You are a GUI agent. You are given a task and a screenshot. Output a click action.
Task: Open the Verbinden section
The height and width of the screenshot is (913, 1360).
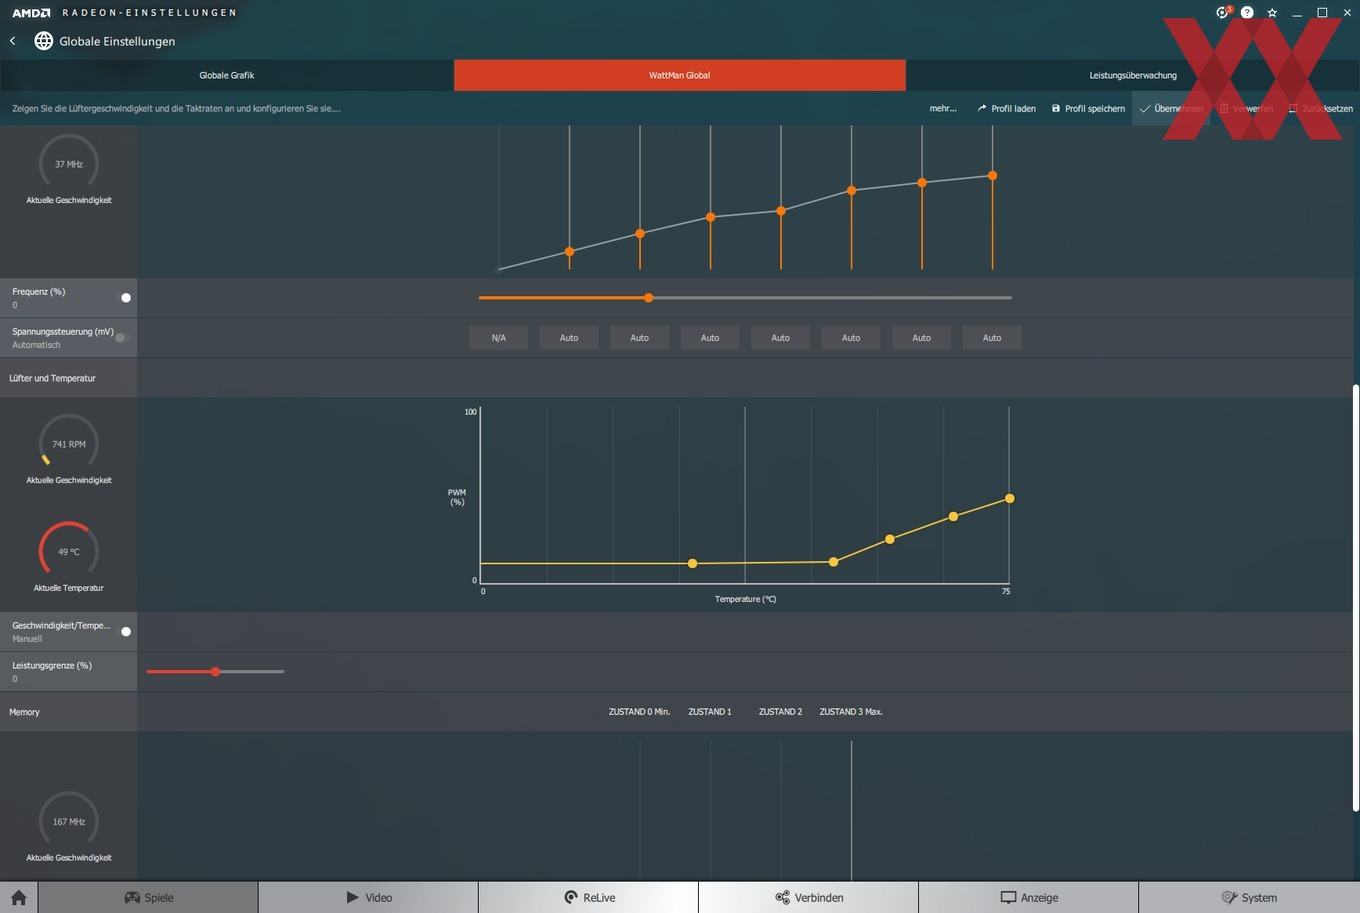(808, 897)
